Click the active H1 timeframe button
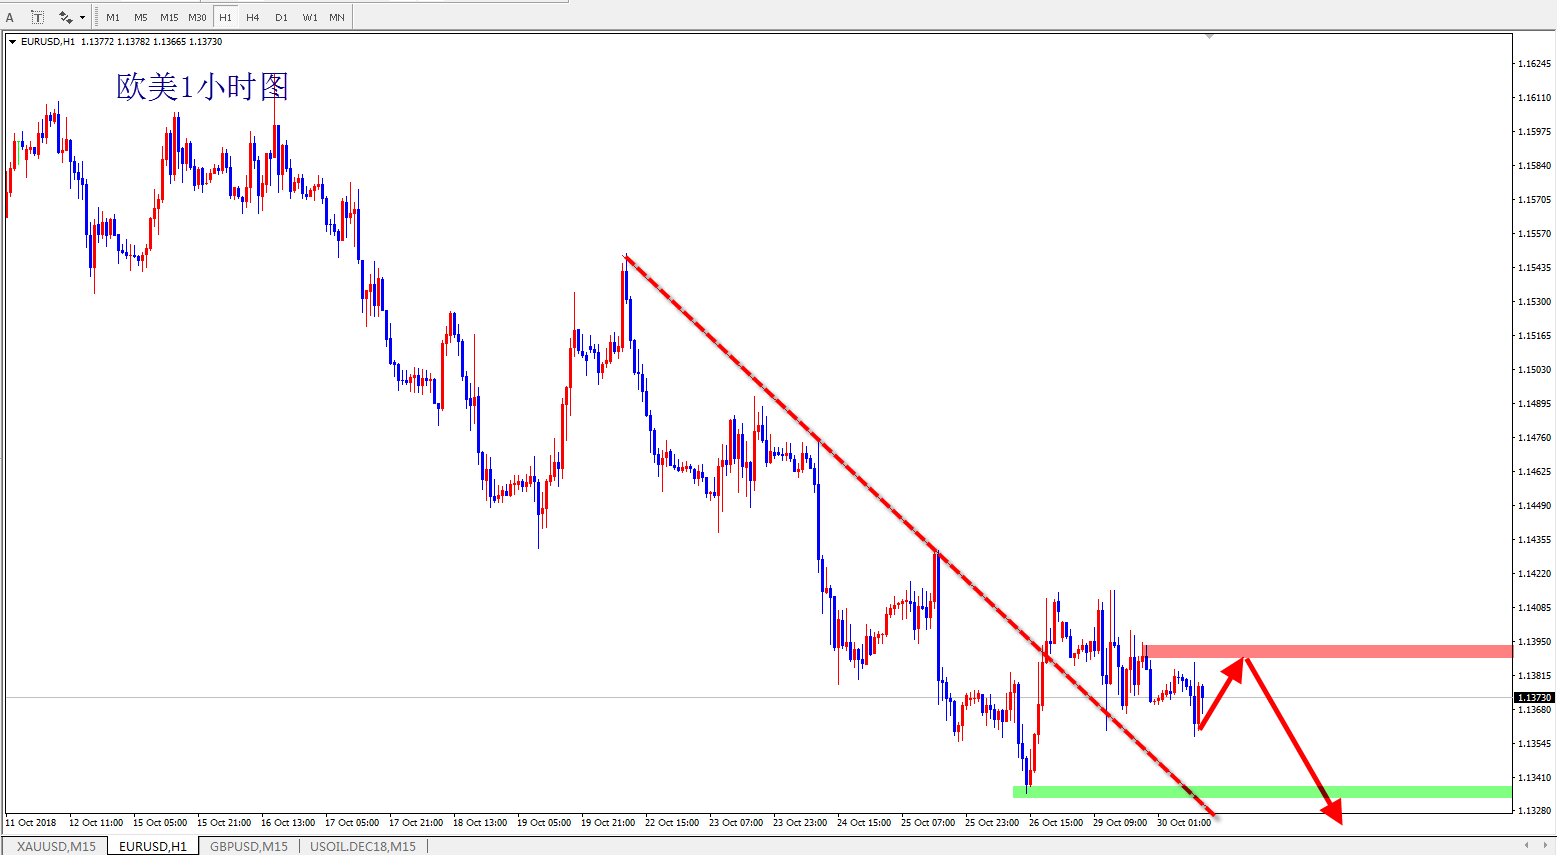The image size is (1557, 855). click(225, 17)
